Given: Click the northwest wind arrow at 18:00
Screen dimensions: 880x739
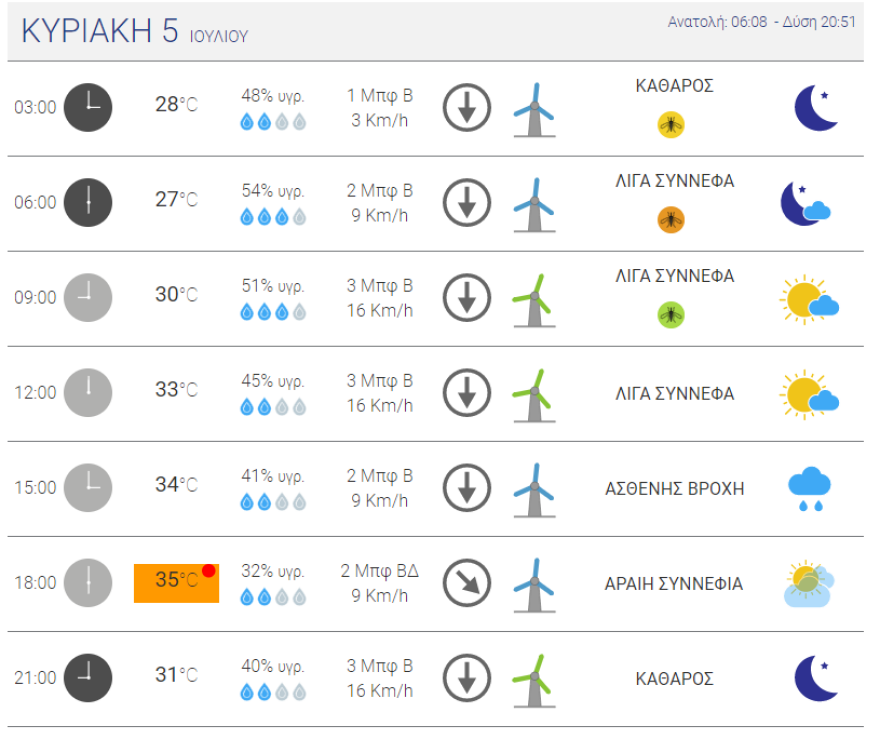Looking at the screenshot, I should coord(466,584).
